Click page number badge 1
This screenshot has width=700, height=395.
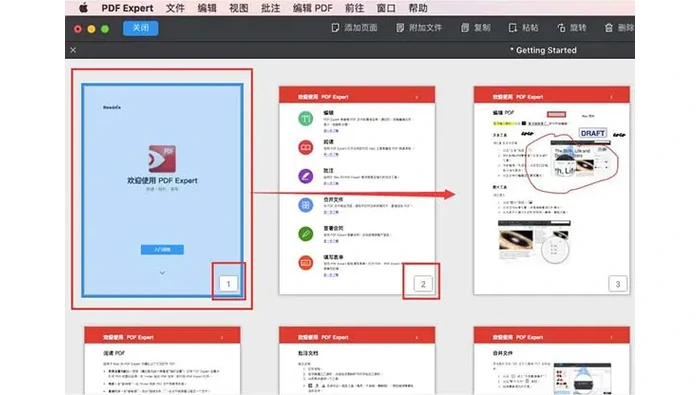click(x=228, y=284)
